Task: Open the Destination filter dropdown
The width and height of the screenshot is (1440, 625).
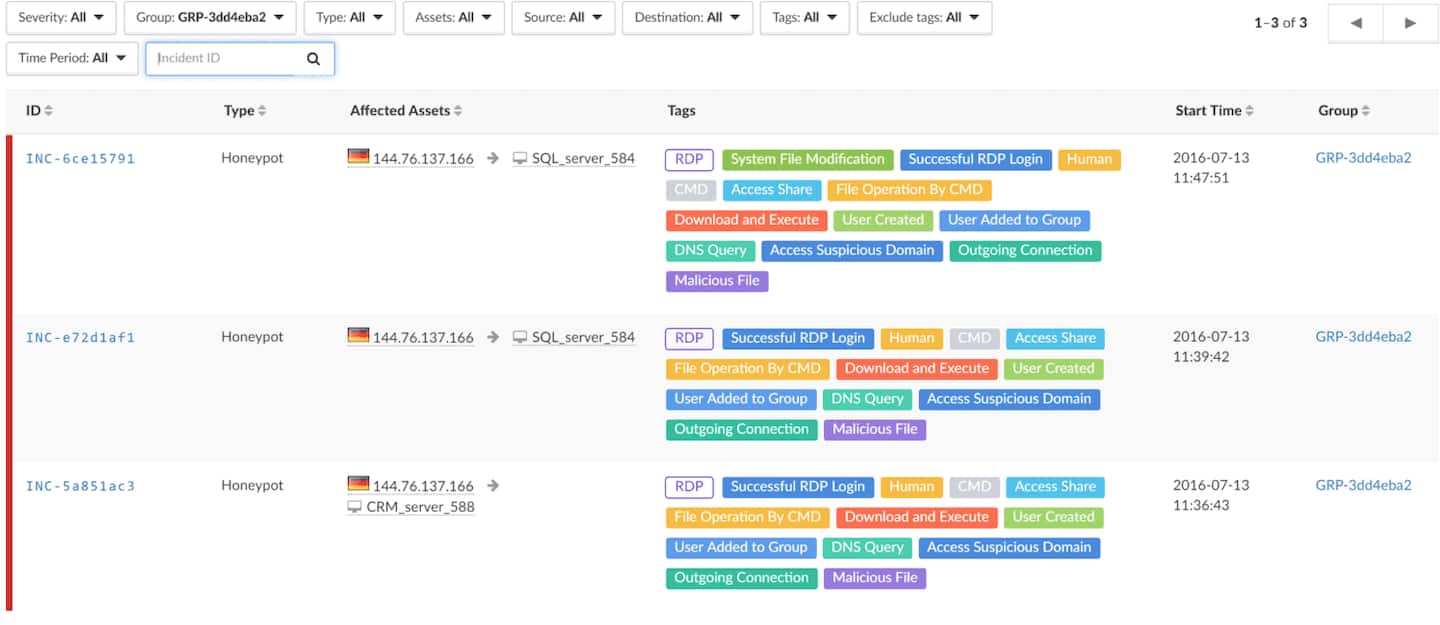Action: [686, 18]
